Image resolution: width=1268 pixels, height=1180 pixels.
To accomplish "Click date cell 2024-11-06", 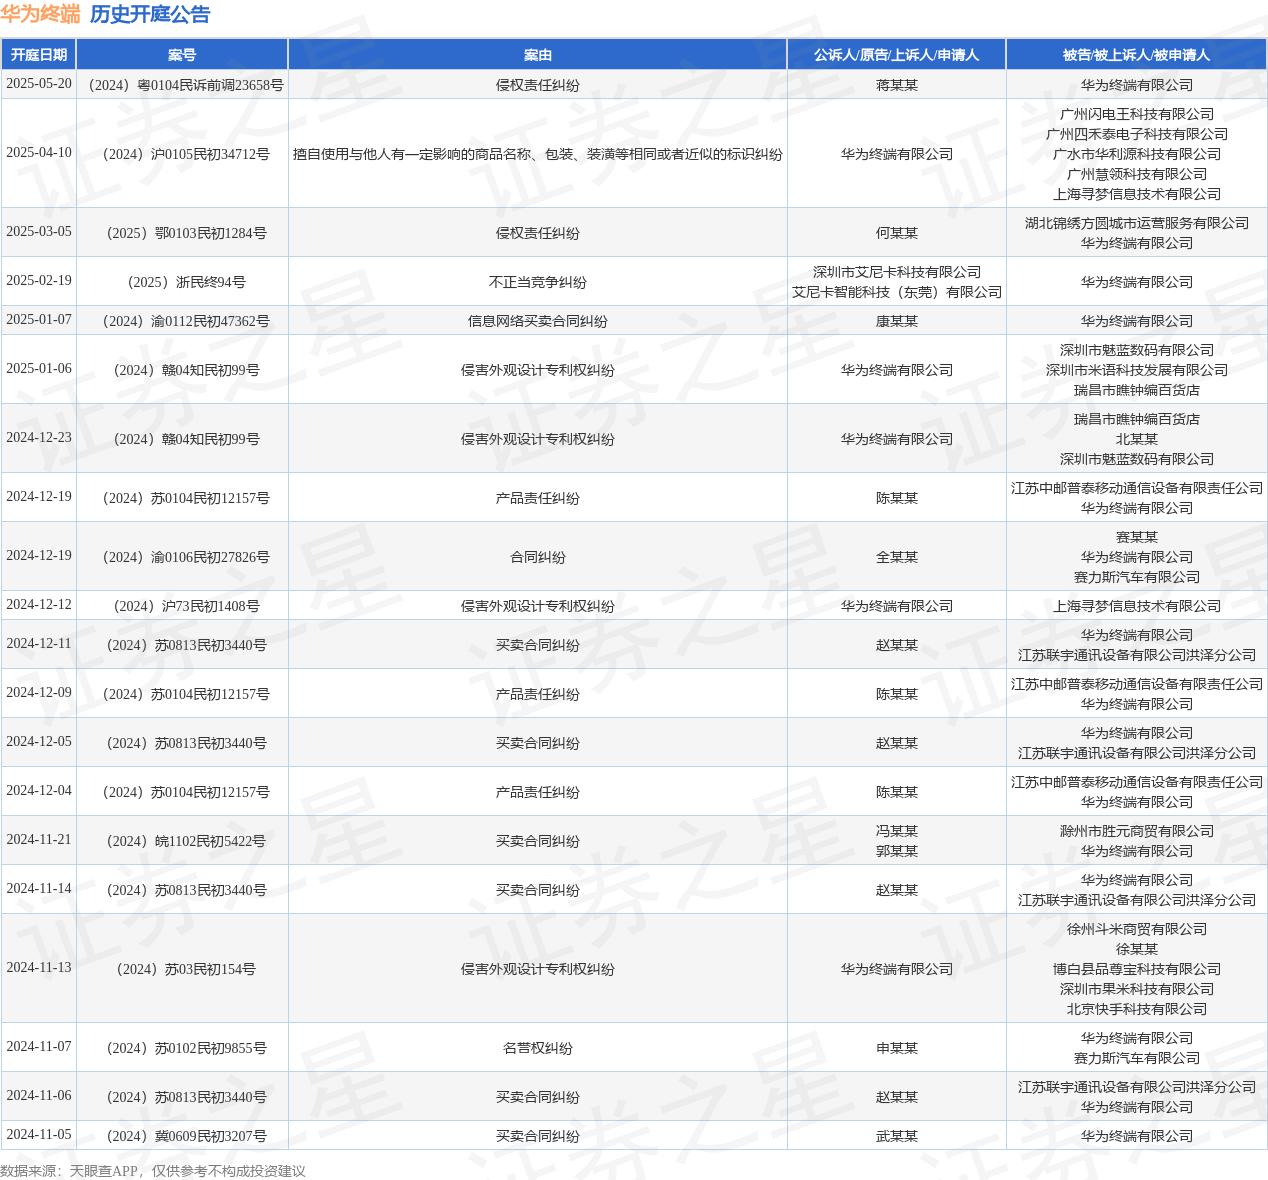I will [x=39, y=1096].
